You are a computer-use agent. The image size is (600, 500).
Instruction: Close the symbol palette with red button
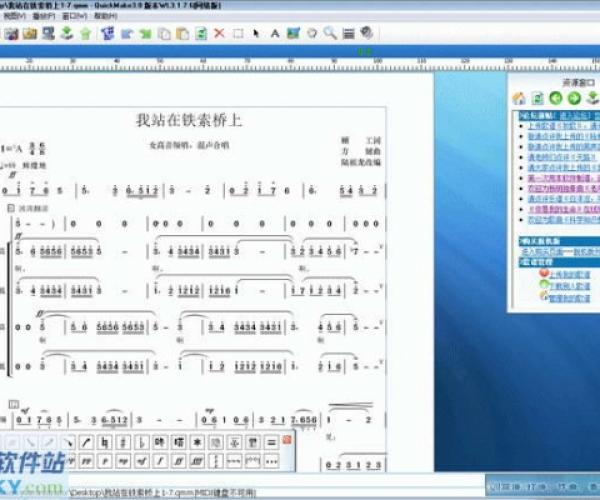click(x=287, y=440)
